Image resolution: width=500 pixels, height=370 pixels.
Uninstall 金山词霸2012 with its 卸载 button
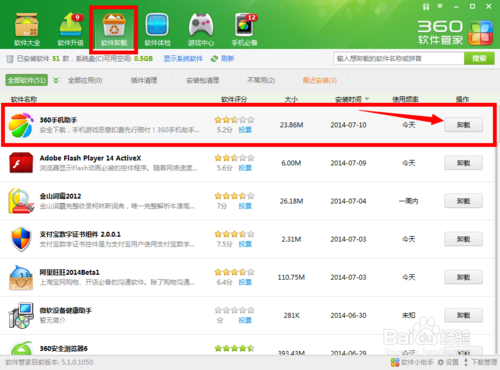(463, 201)
